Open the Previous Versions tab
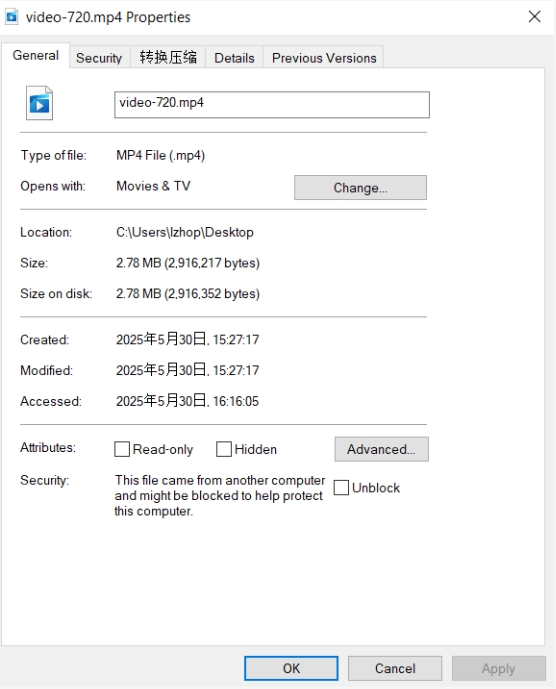Screen dimensions: 556x689 [x=324, y=58]
